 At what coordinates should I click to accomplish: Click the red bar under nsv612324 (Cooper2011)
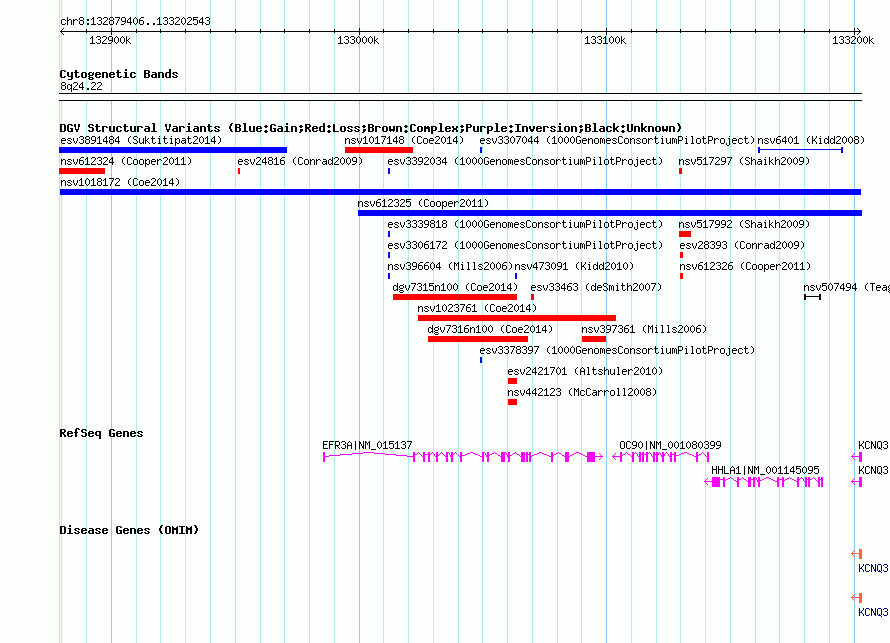click(x=82, y=171)
